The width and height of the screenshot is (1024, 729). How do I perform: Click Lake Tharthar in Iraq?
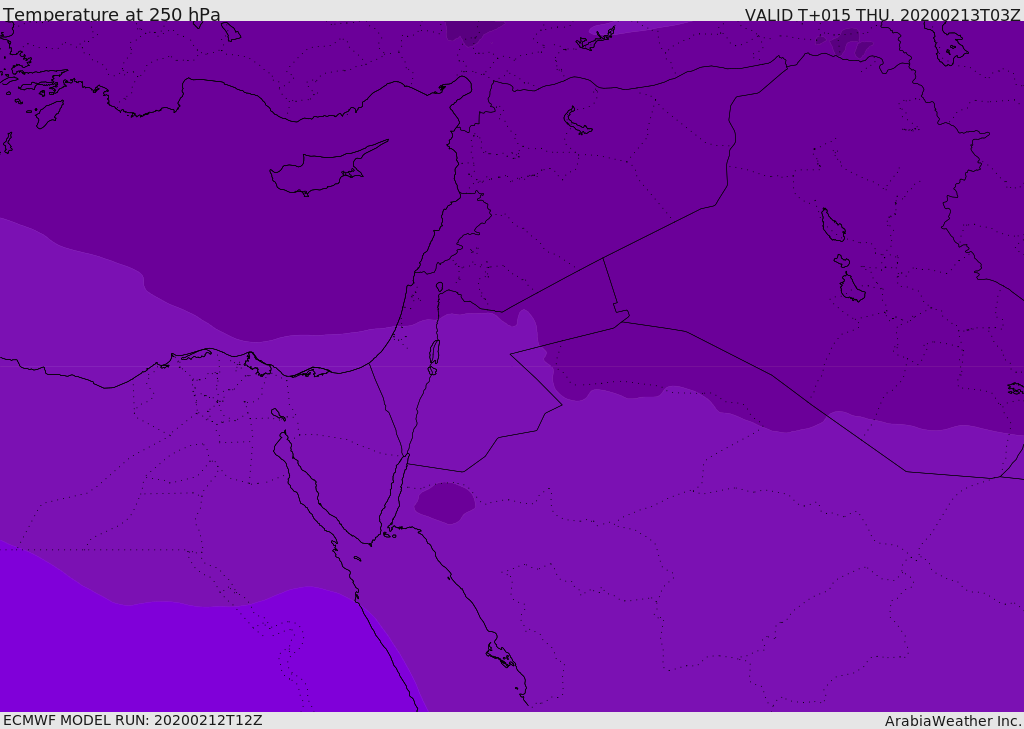[x=832, y=225]
